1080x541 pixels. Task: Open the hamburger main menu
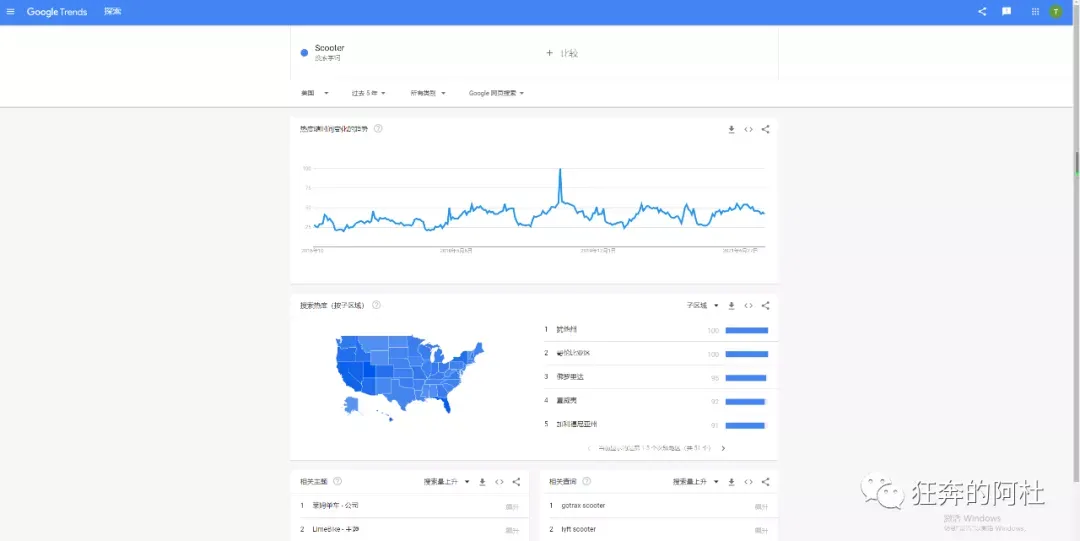pyautogui.click(x=10, y=12)
